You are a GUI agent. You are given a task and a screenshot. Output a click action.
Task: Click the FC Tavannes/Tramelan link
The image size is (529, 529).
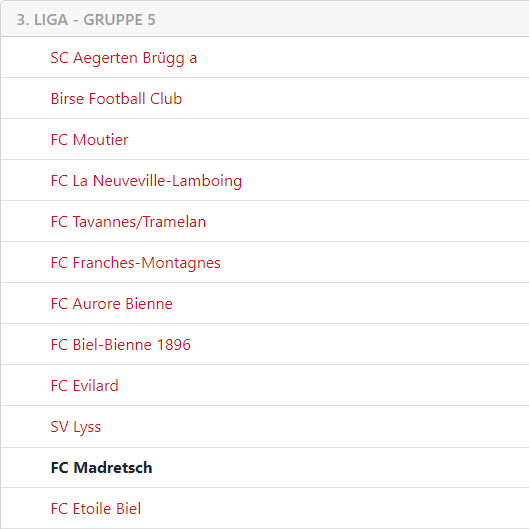point(128,222)
